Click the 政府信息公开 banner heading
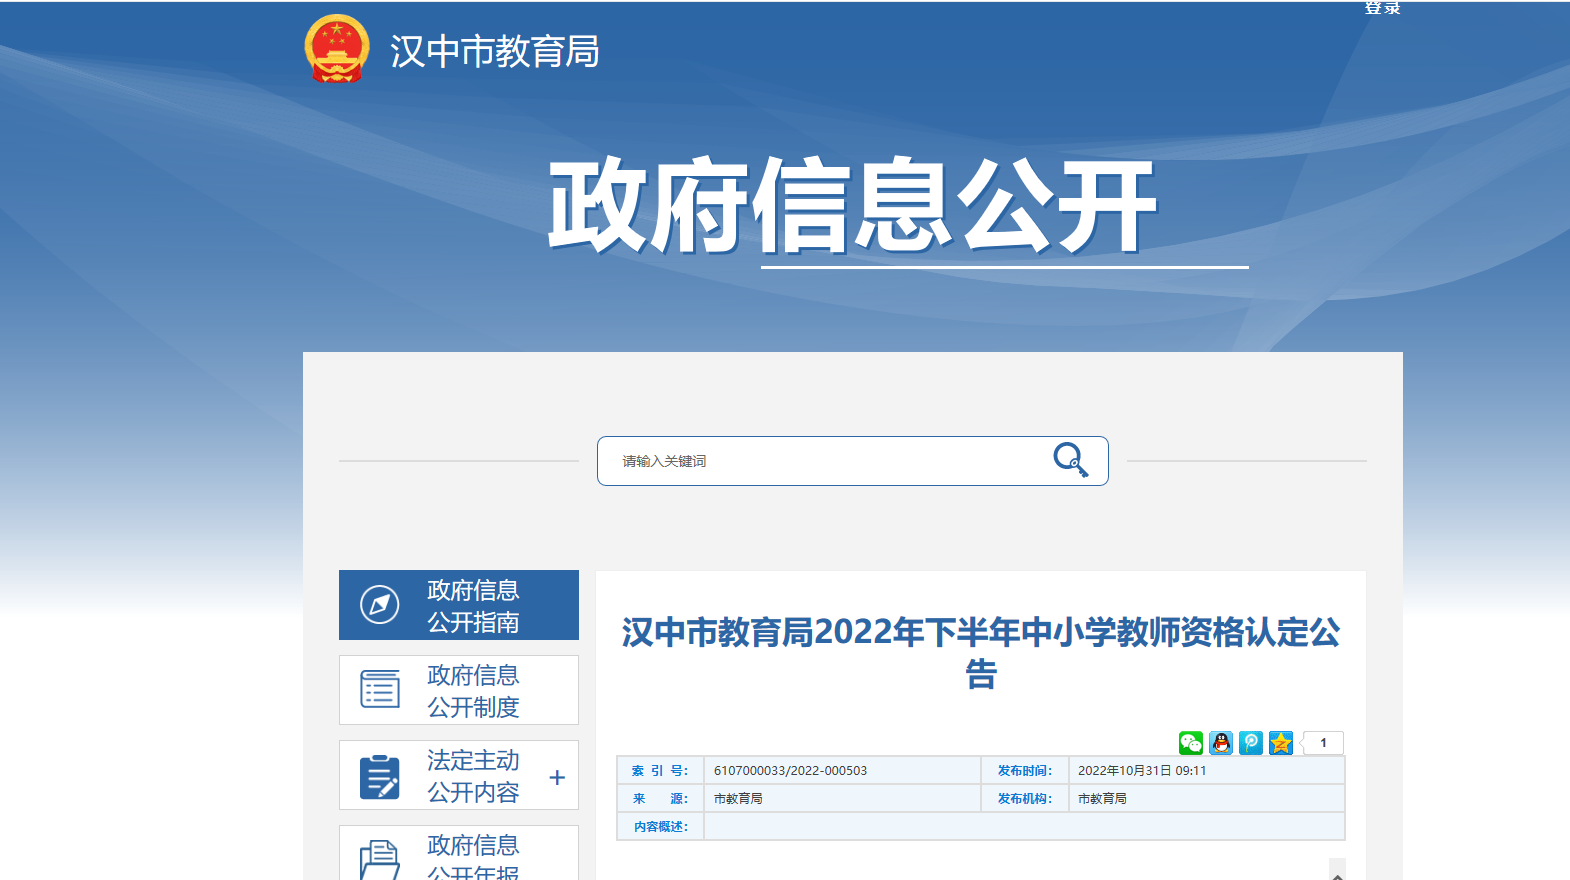The image size is (1570, 880). coord(852,206)
